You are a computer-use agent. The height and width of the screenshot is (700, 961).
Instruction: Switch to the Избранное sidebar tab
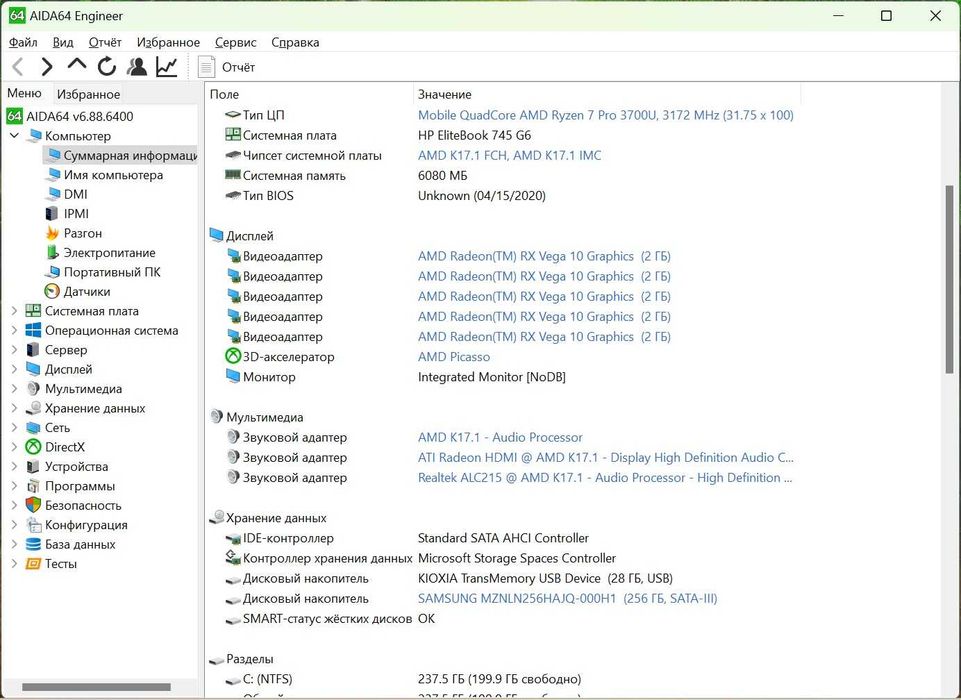tap(88, 94)
